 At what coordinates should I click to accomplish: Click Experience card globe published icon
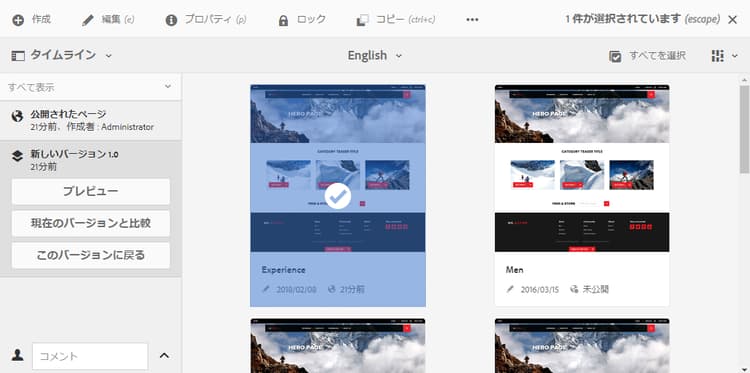coord(331,289)
